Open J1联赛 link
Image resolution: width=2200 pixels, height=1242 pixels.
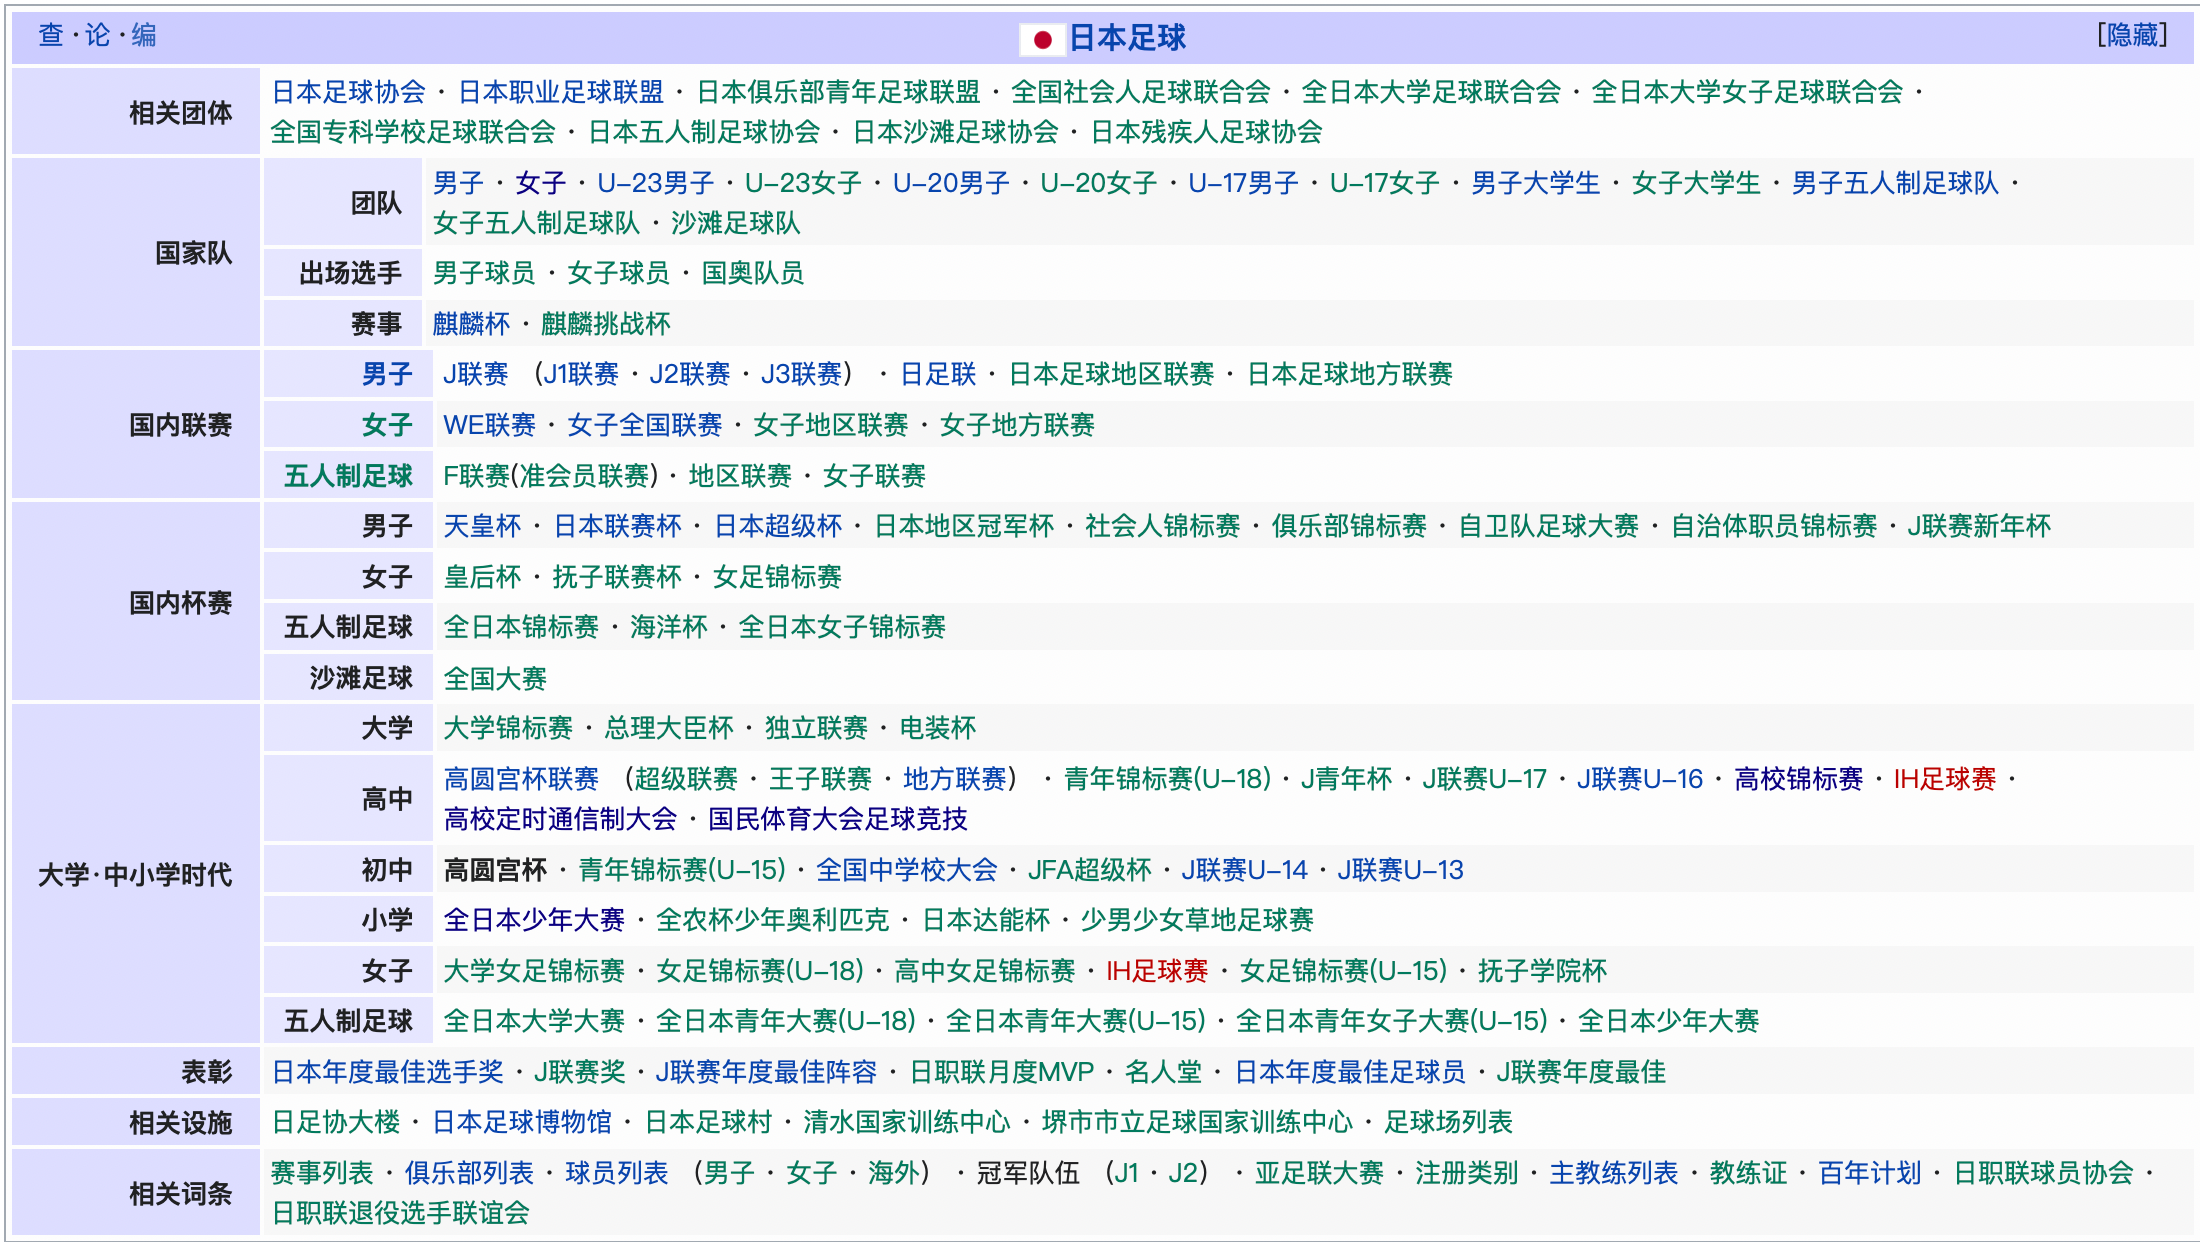(x=581, y=374)
